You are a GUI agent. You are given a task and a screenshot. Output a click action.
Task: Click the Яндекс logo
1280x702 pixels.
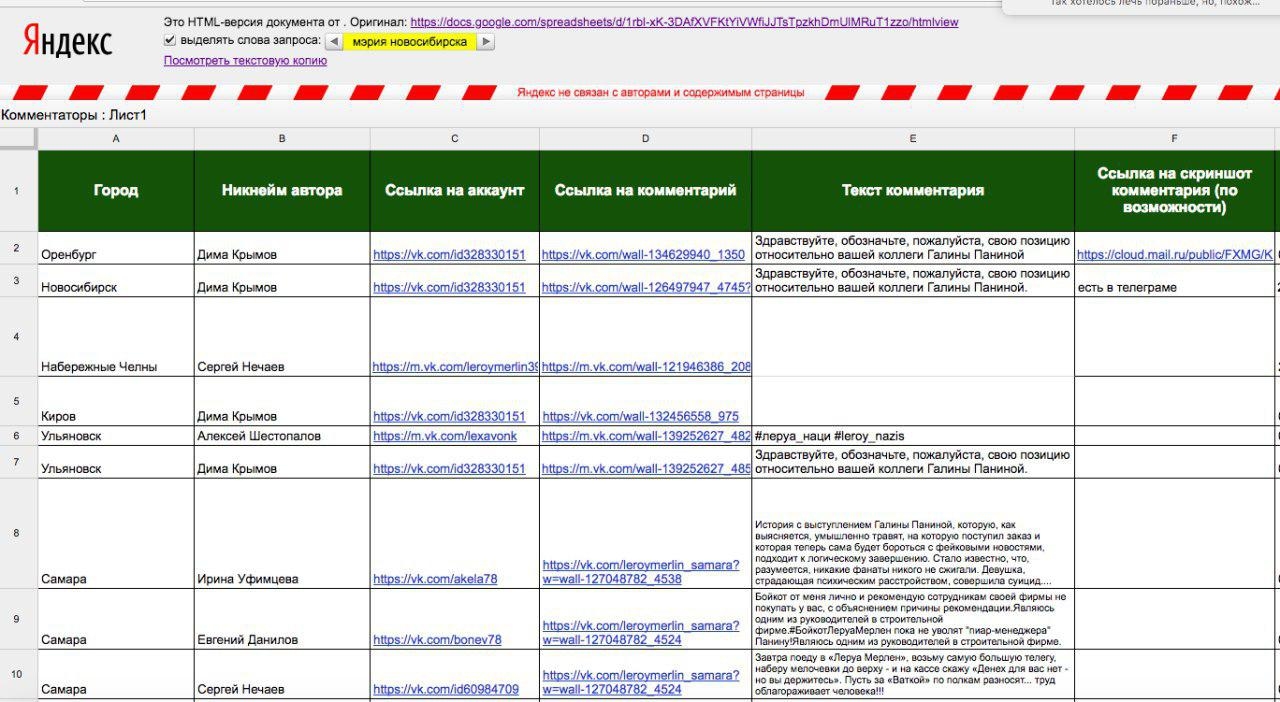(67, 42)
